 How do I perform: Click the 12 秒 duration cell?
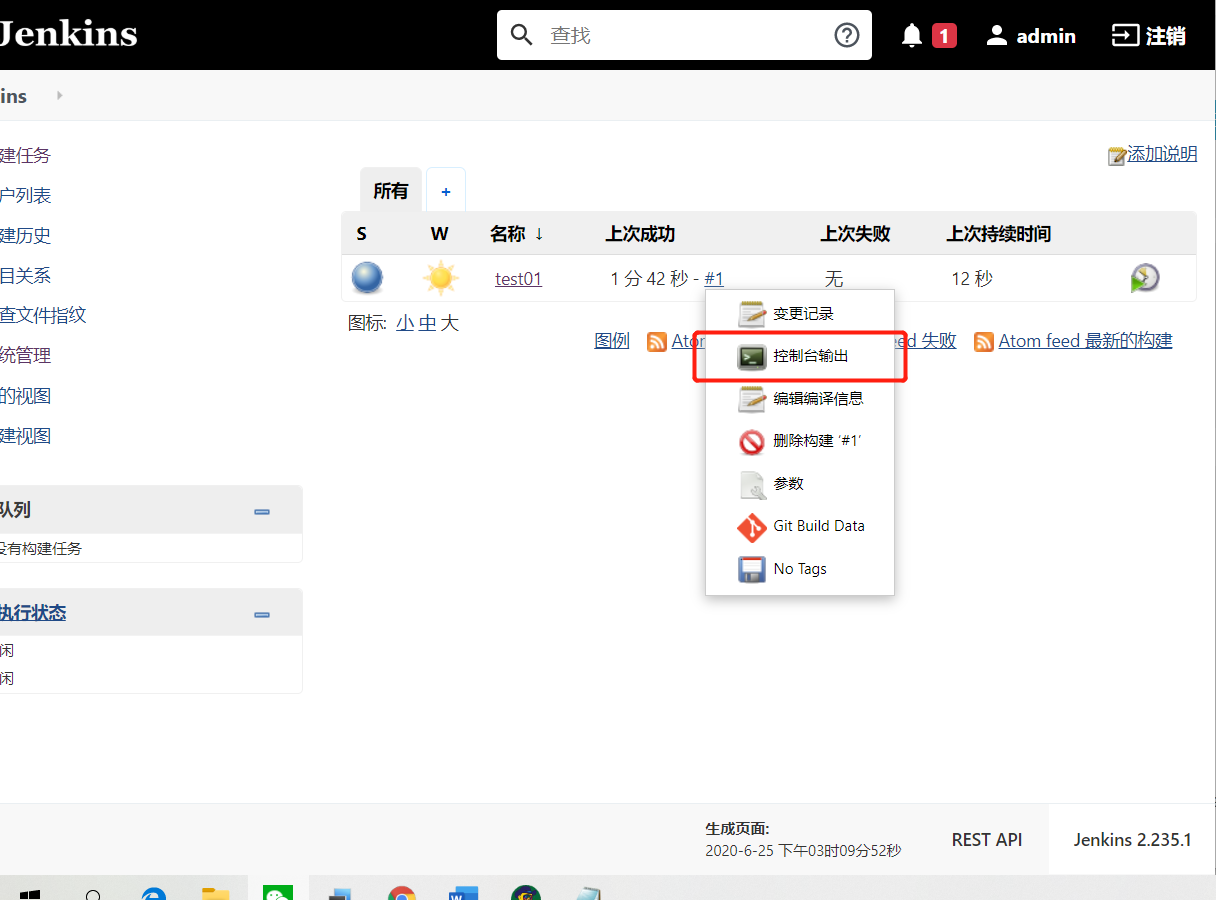pyautogui.click(x=972, y=279)
